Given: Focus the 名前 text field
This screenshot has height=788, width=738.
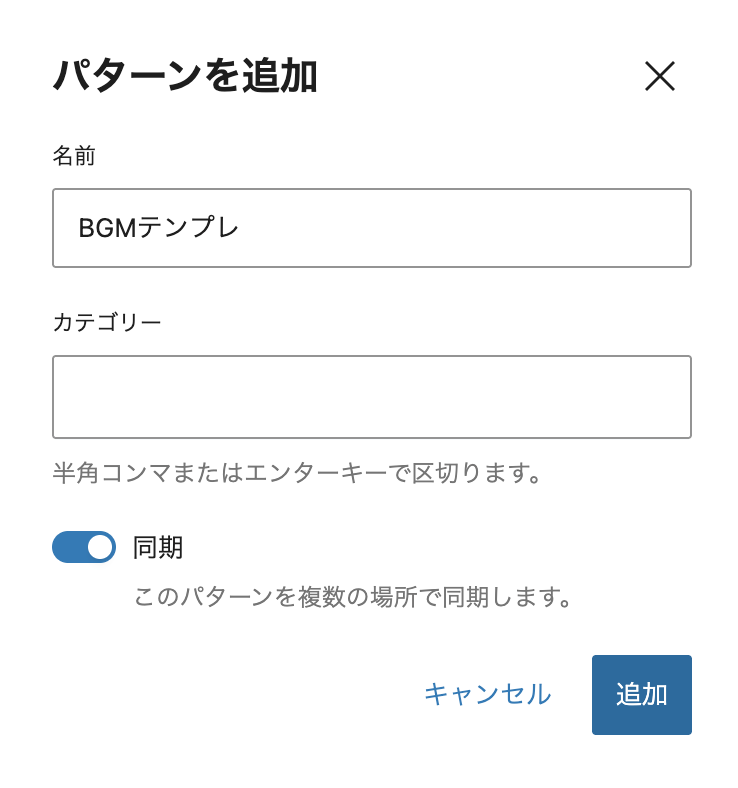Looking at the screenshot, I should tap(371, 228).
